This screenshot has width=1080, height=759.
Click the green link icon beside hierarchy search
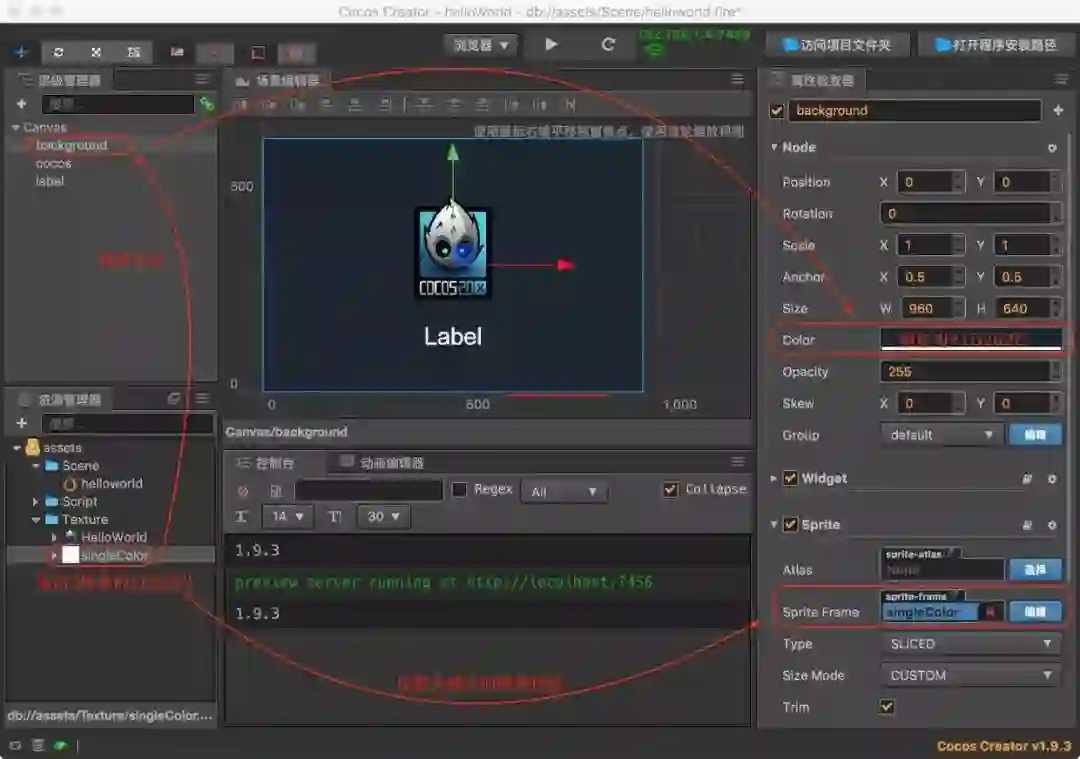[207, 104]
